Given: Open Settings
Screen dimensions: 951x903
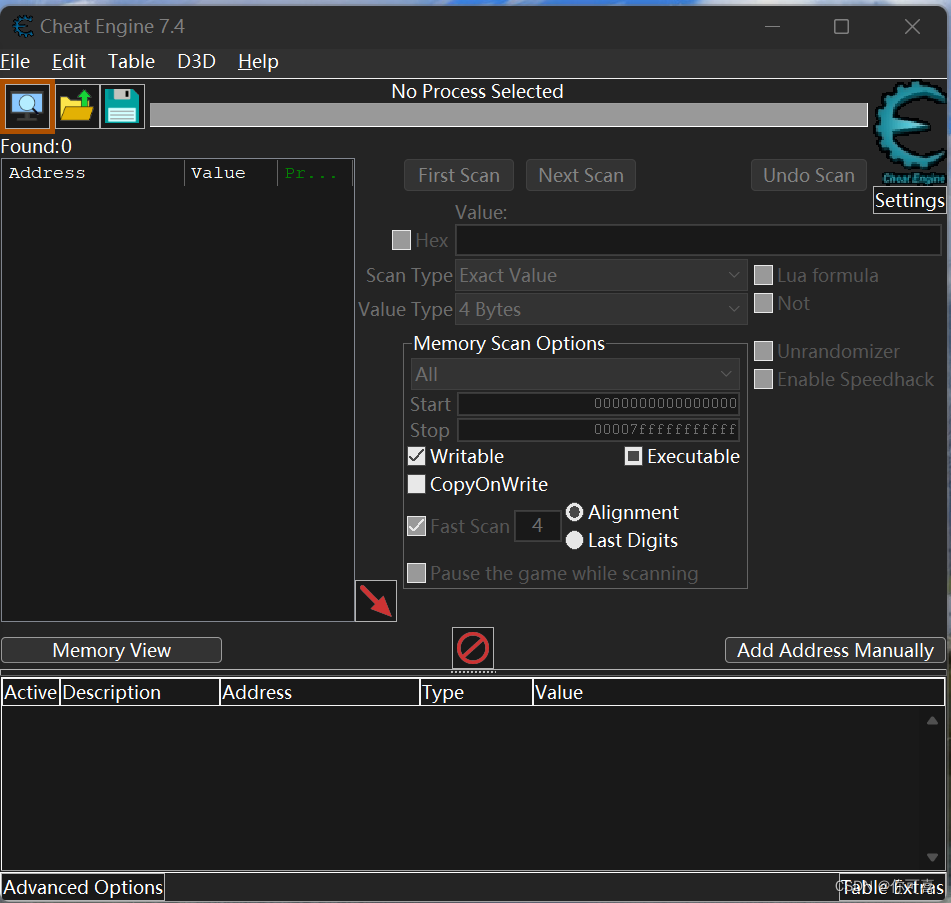Looking at the screenshot, I should pos(909,200).
